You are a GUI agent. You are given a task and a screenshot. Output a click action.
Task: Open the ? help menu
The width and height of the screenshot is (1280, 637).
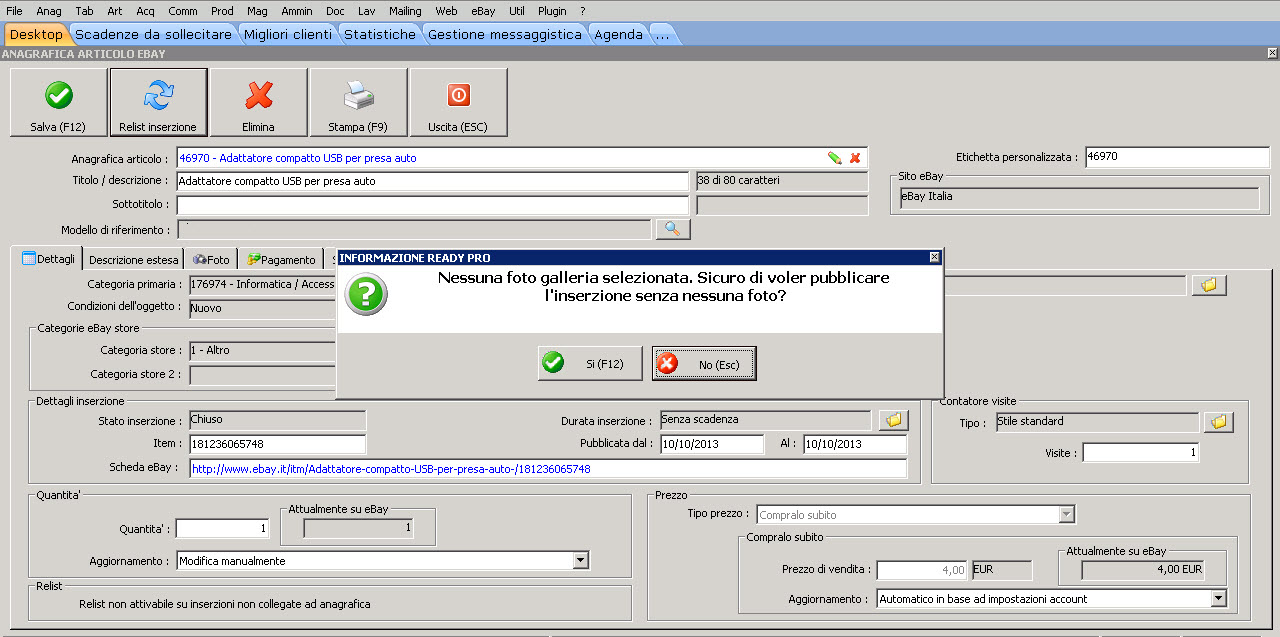coord(583,10)
